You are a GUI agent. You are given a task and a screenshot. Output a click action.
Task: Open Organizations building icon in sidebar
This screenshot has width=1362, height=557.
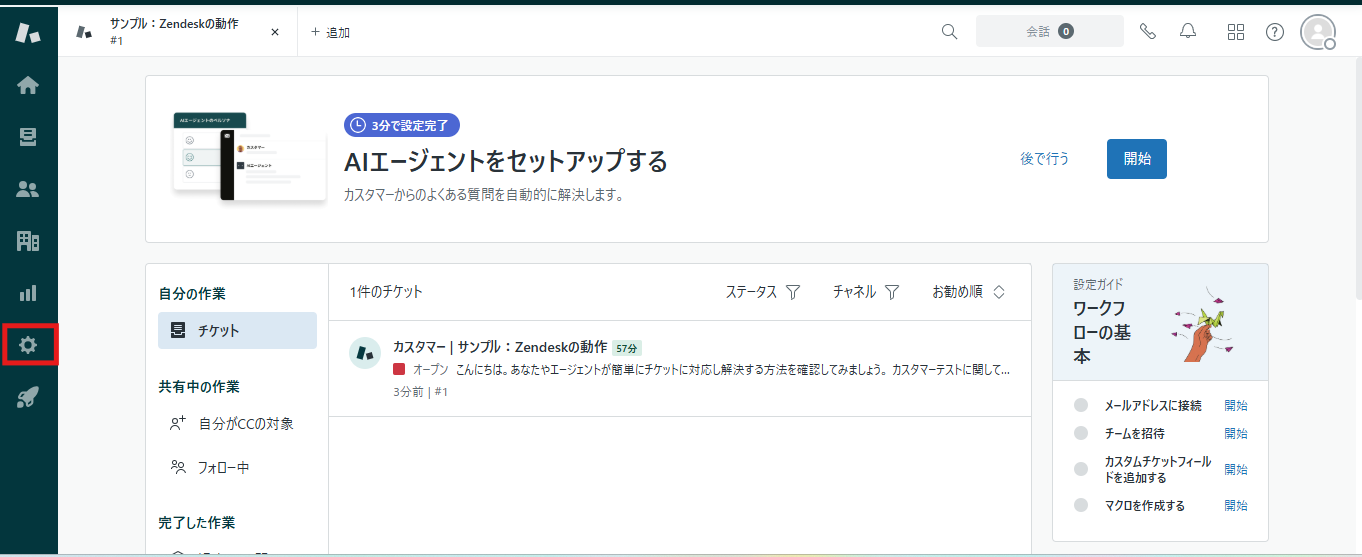28,241
